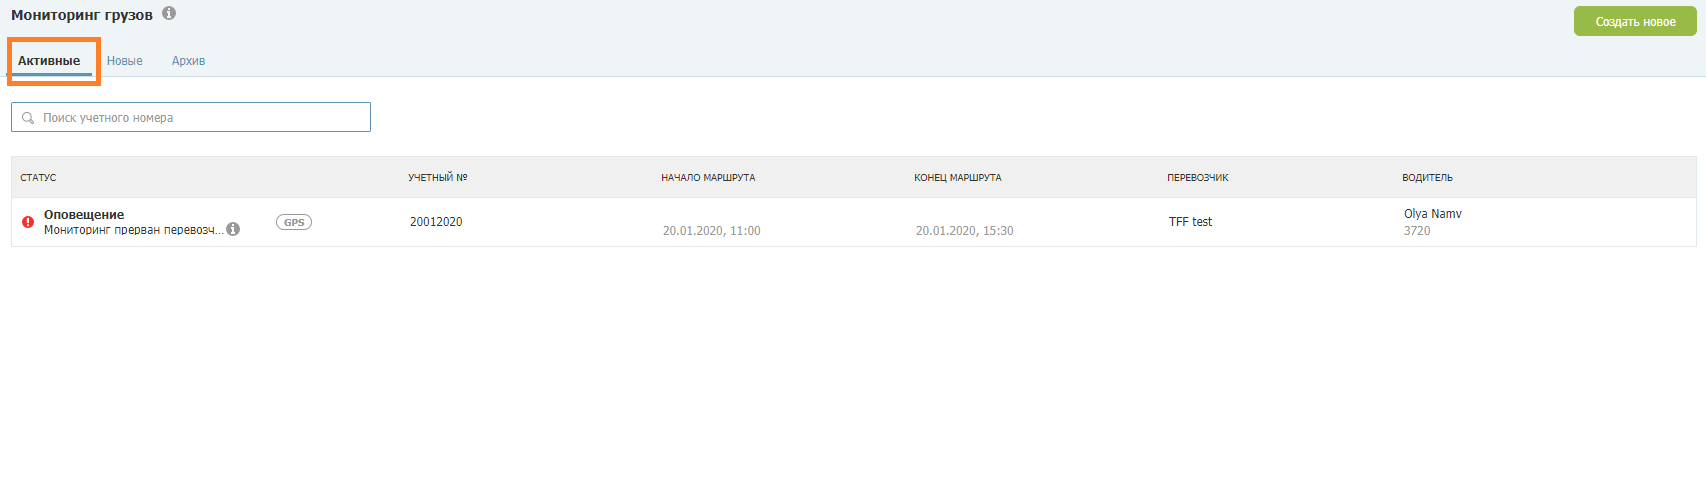This screenshot has height=479, width=1706.
Task: Click driver number 3720
Action: click(1417, 231)
